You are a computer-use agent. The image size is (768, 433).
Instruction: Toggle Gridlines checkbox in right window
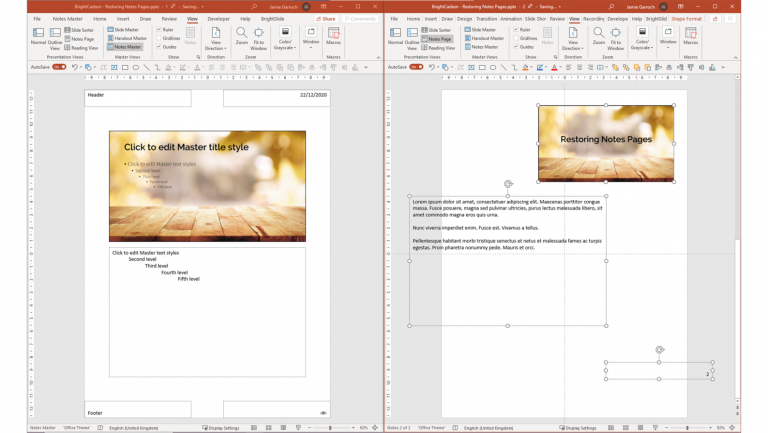click(x=516, y=38)
